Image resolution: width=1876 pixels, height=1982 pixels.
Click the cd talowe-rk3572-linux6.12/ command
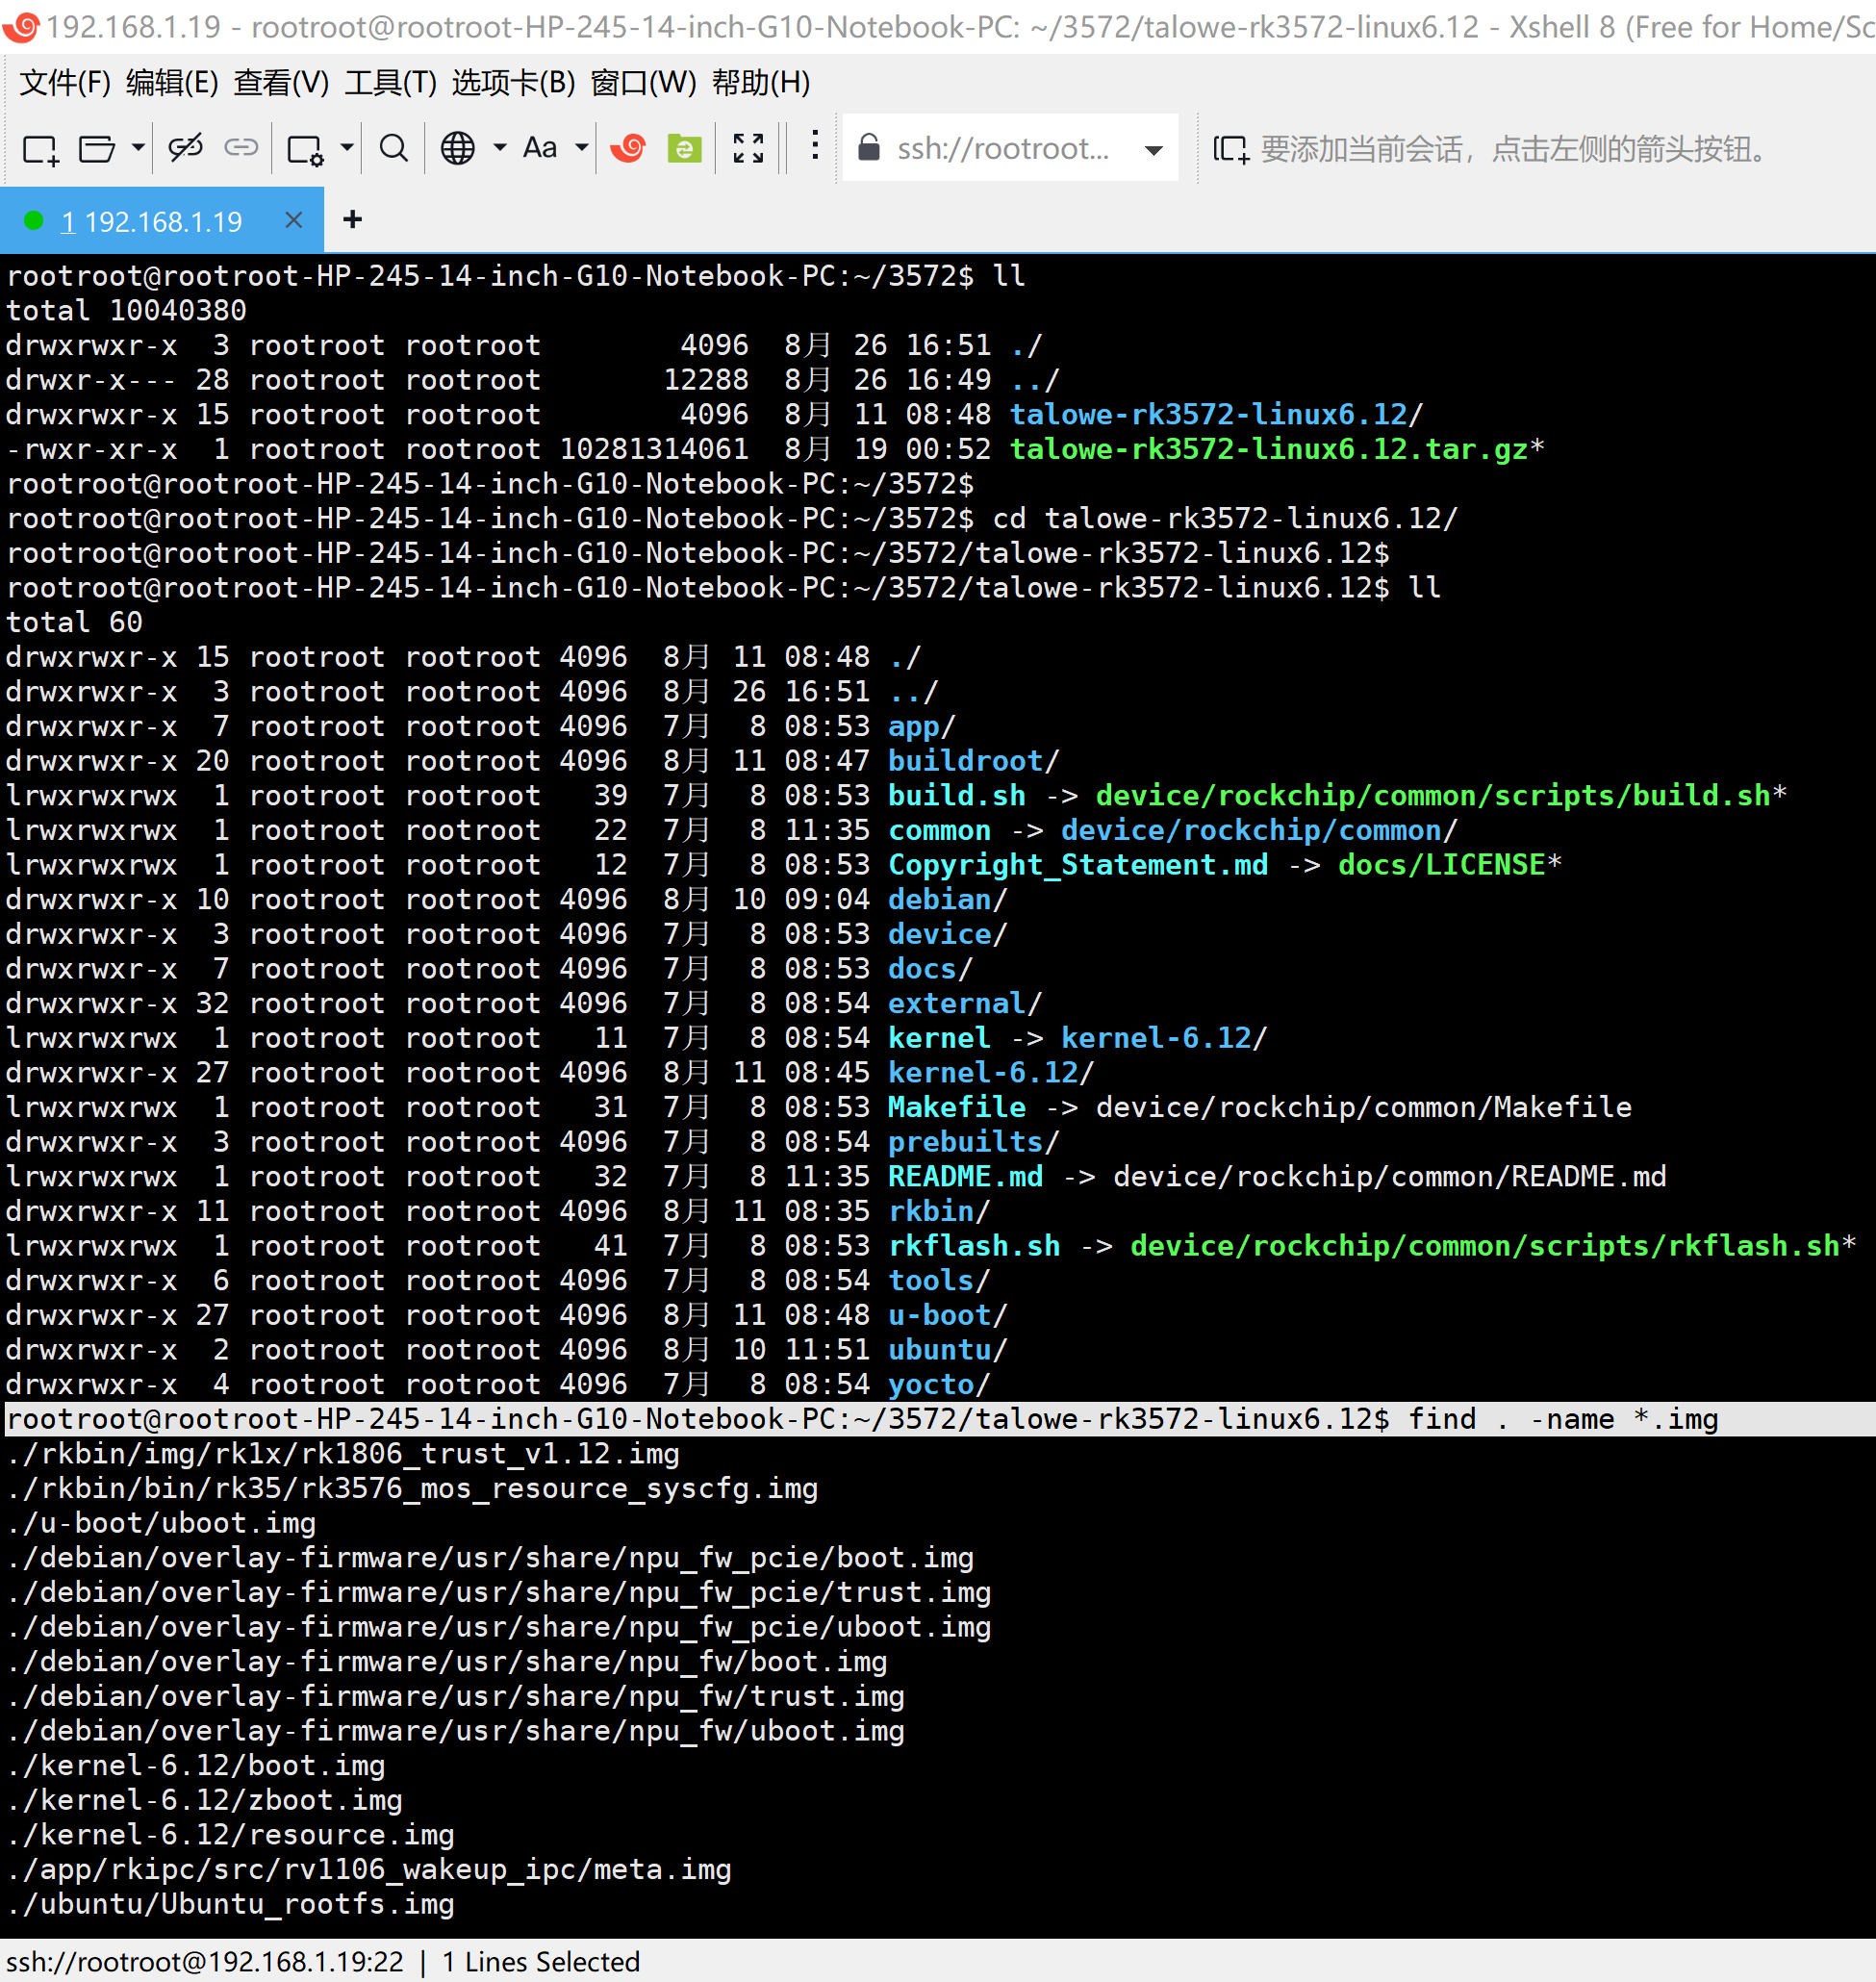pyautogui.click(x=1225, y=519)
